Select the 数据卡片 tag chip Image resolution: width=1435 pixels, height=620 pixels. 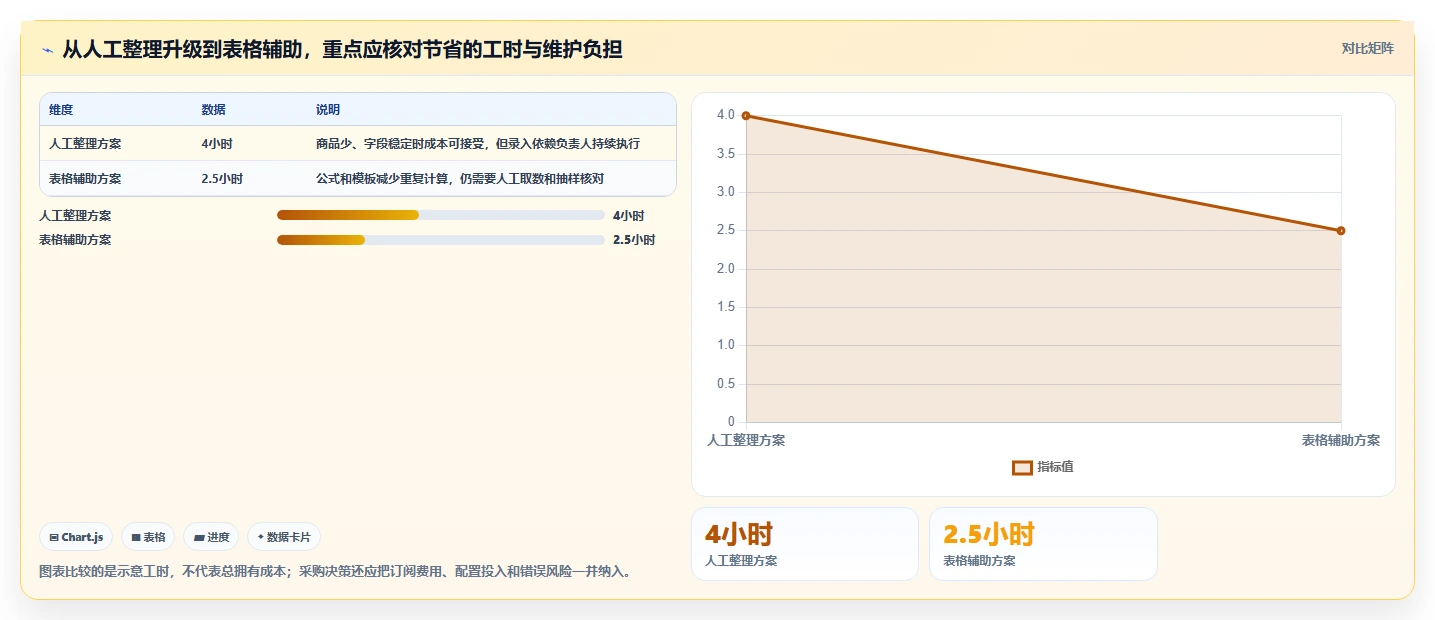point(284,537)
